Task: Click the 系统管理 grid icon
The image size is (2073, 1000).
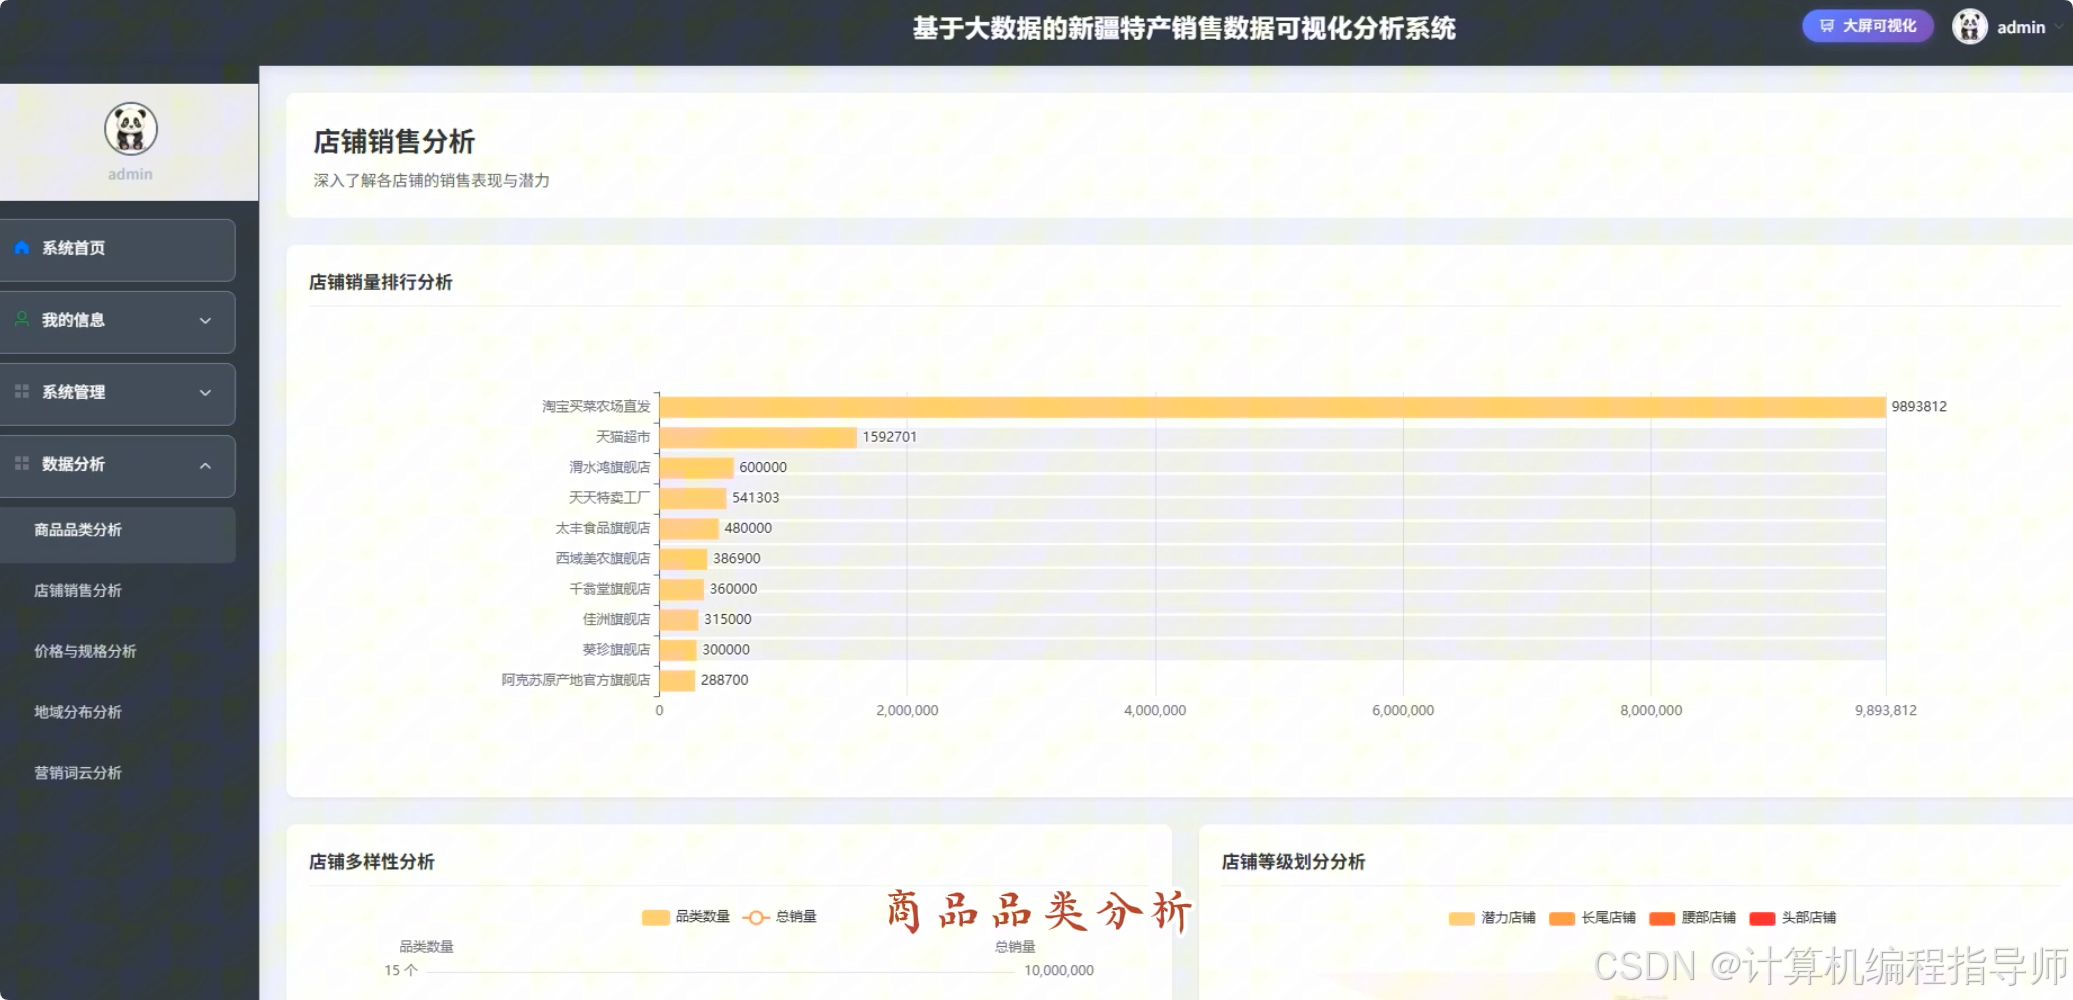Action: (21, 392)
